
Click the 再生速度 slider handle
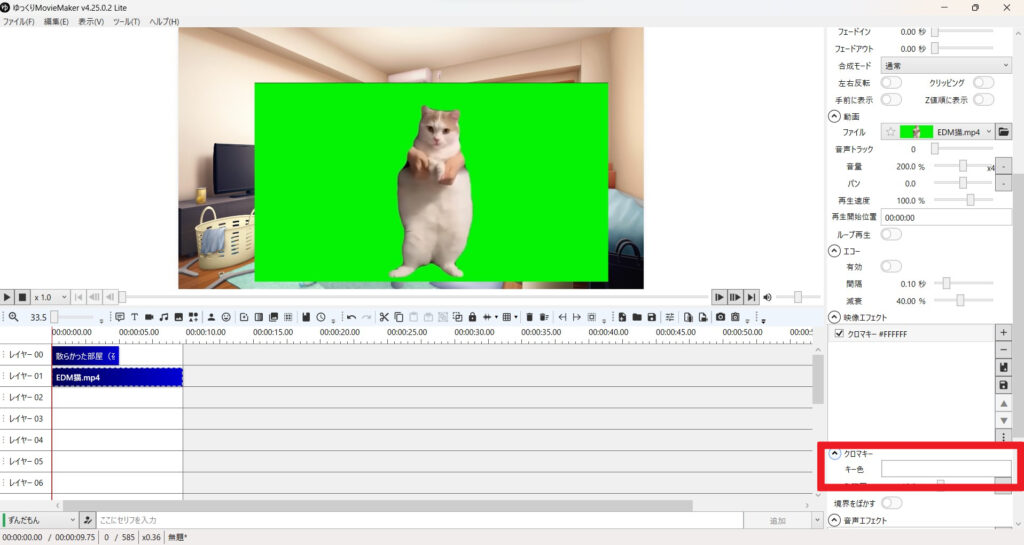[x=970, y=200]
